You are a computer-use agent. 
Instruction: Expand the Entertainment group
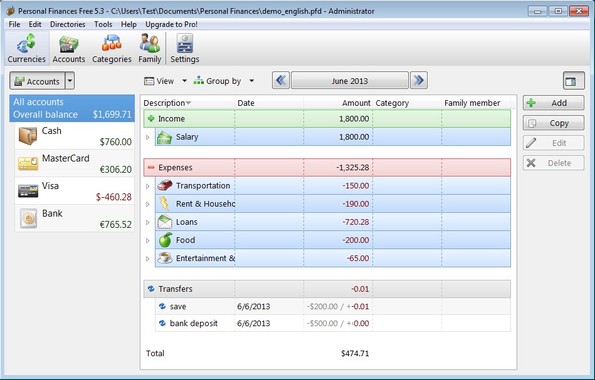click(148, 259)
